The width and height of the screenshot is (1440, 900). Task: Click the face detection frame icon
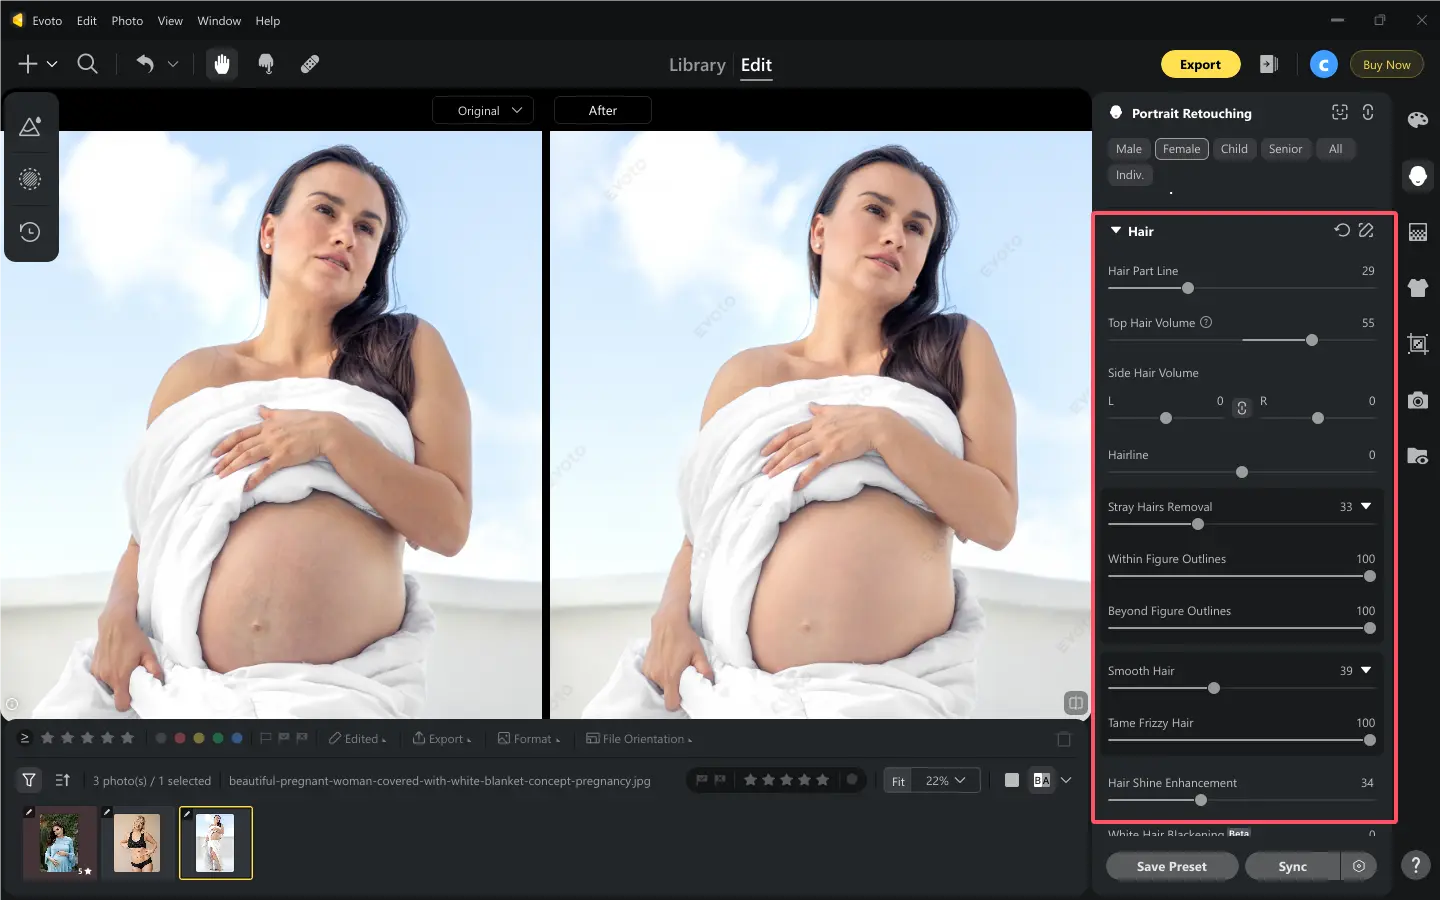coord(1340,113)
